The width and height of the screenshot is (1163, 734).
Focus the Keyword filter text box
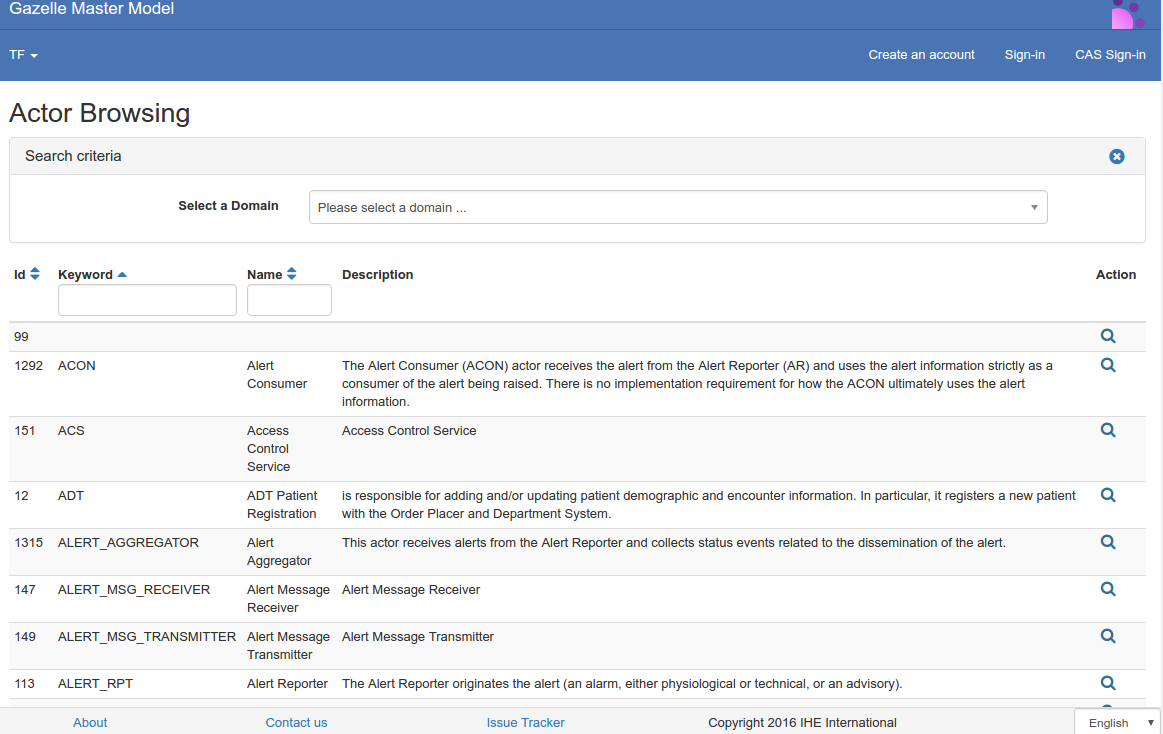pos(147,300)
